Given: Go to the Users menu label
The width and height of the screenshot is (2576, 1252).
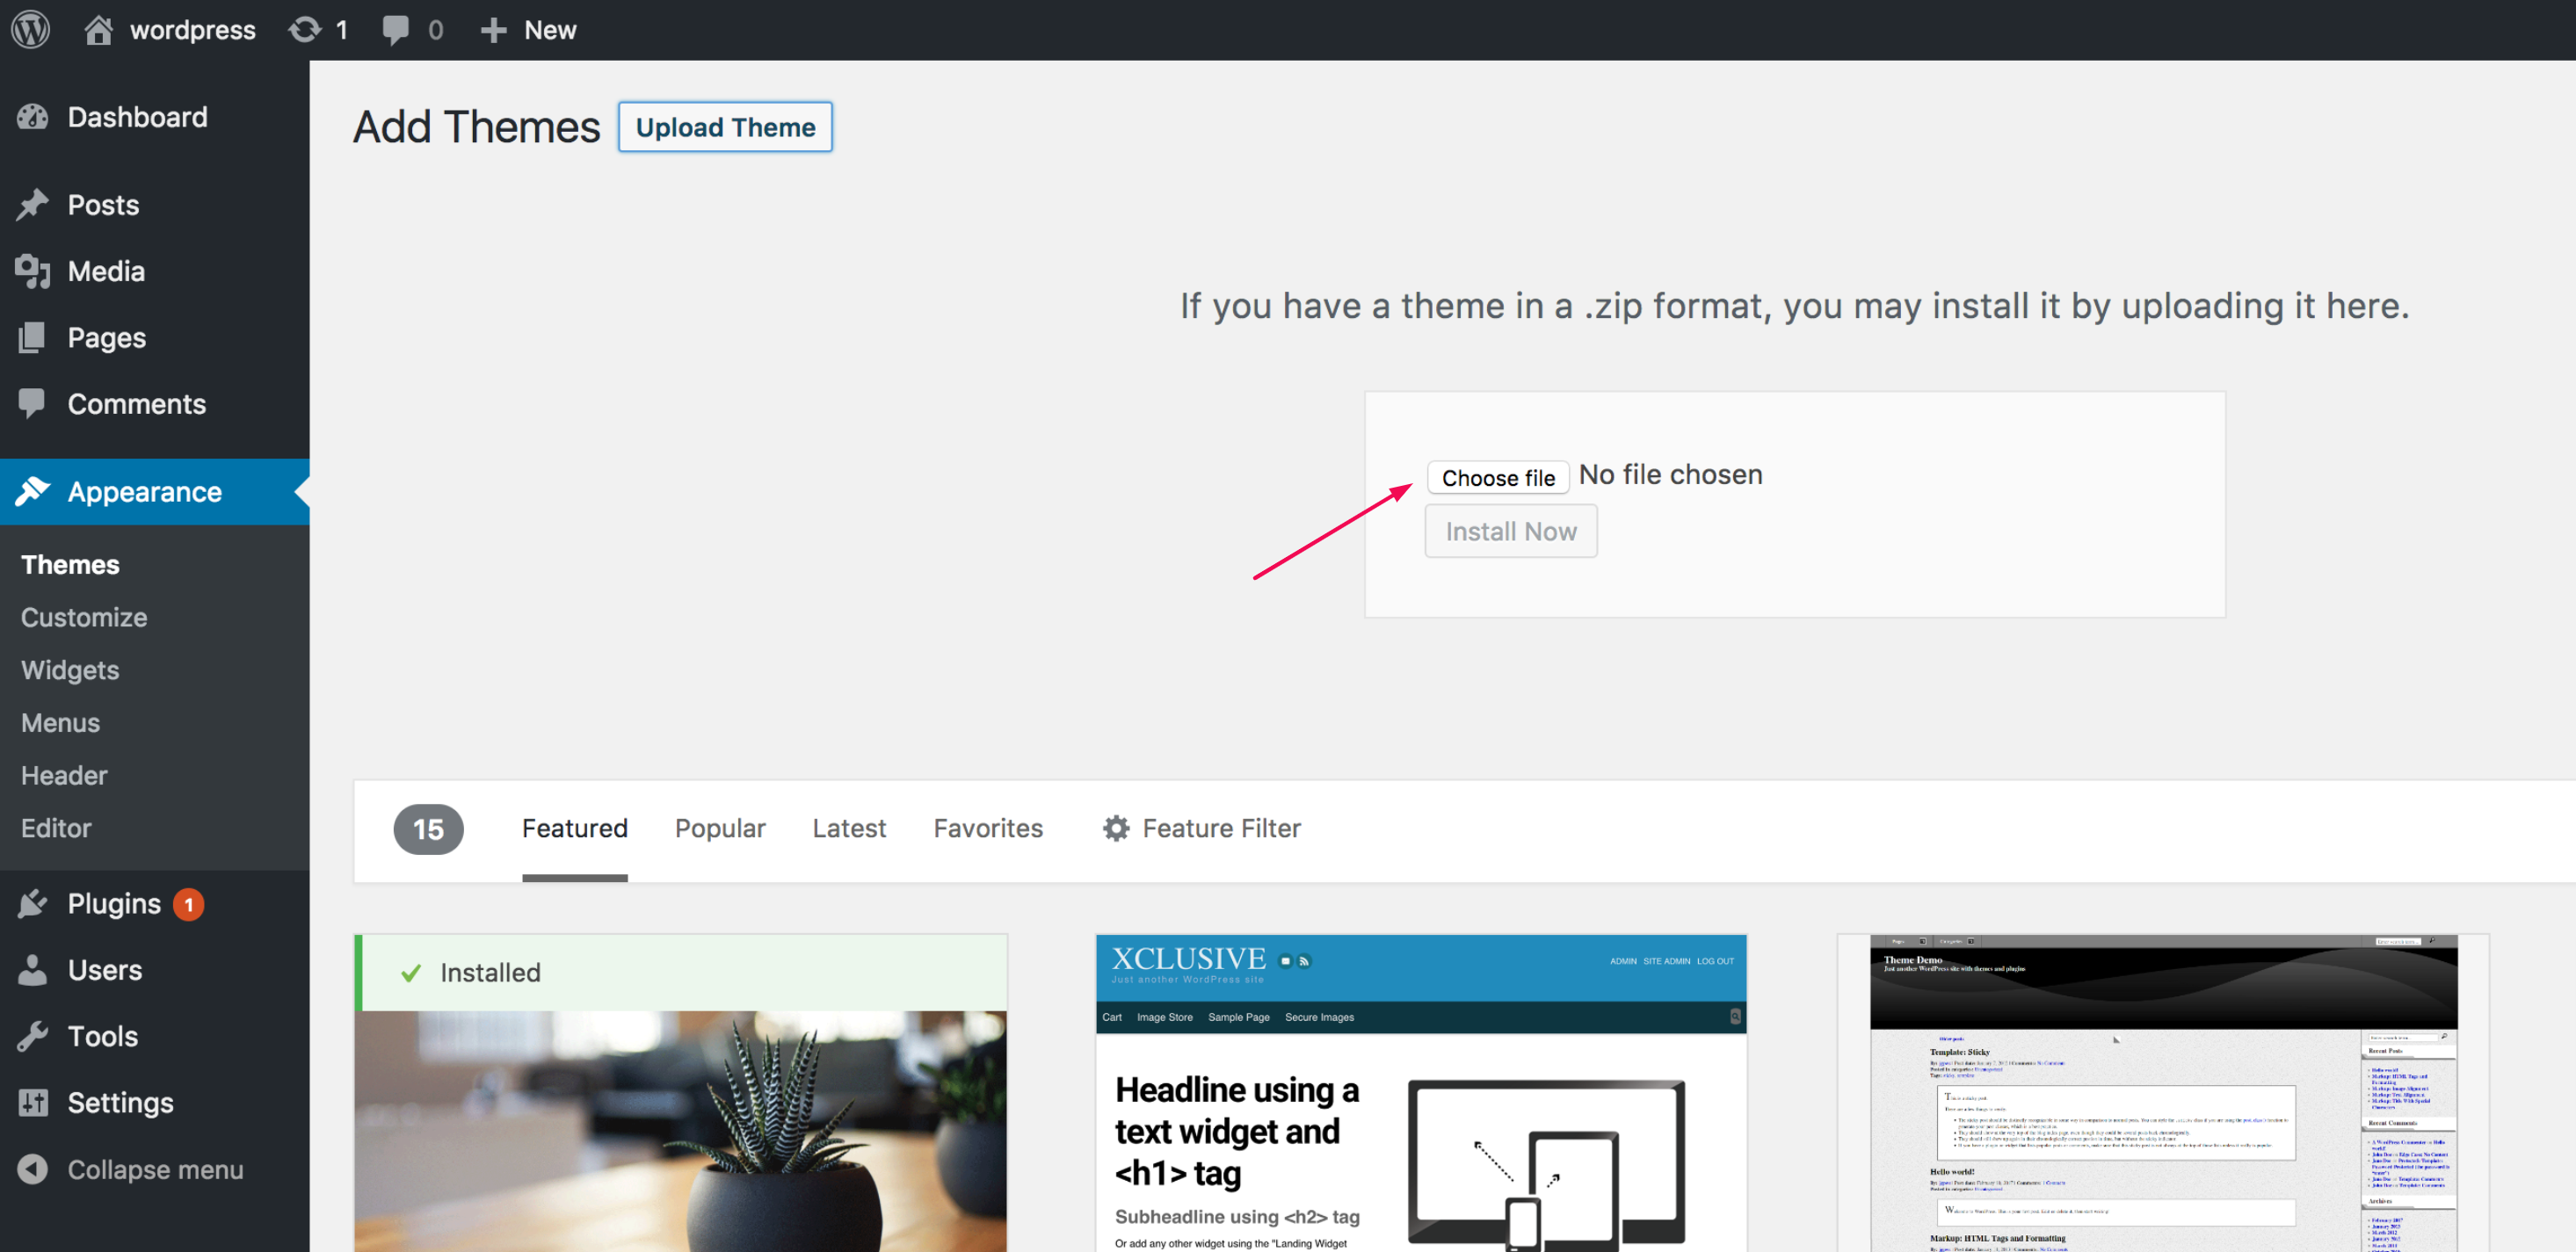Looking at the screenshot, I should (104, 970).
